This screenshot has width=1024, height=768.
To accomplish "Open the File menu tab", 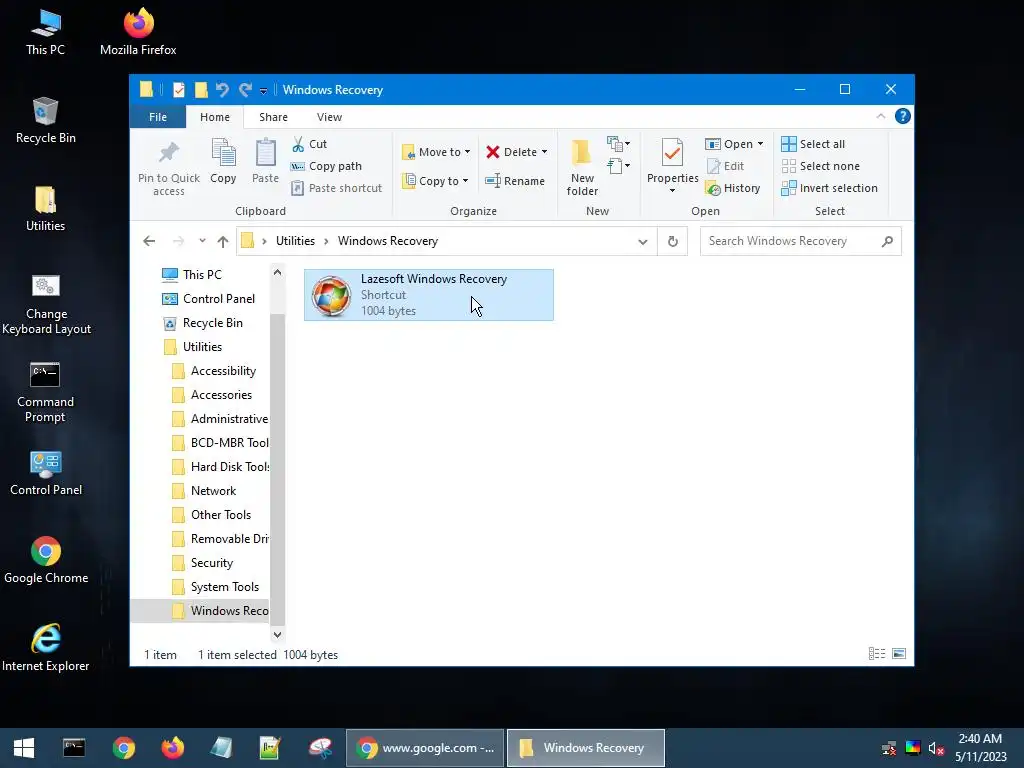I will point(157,117).
